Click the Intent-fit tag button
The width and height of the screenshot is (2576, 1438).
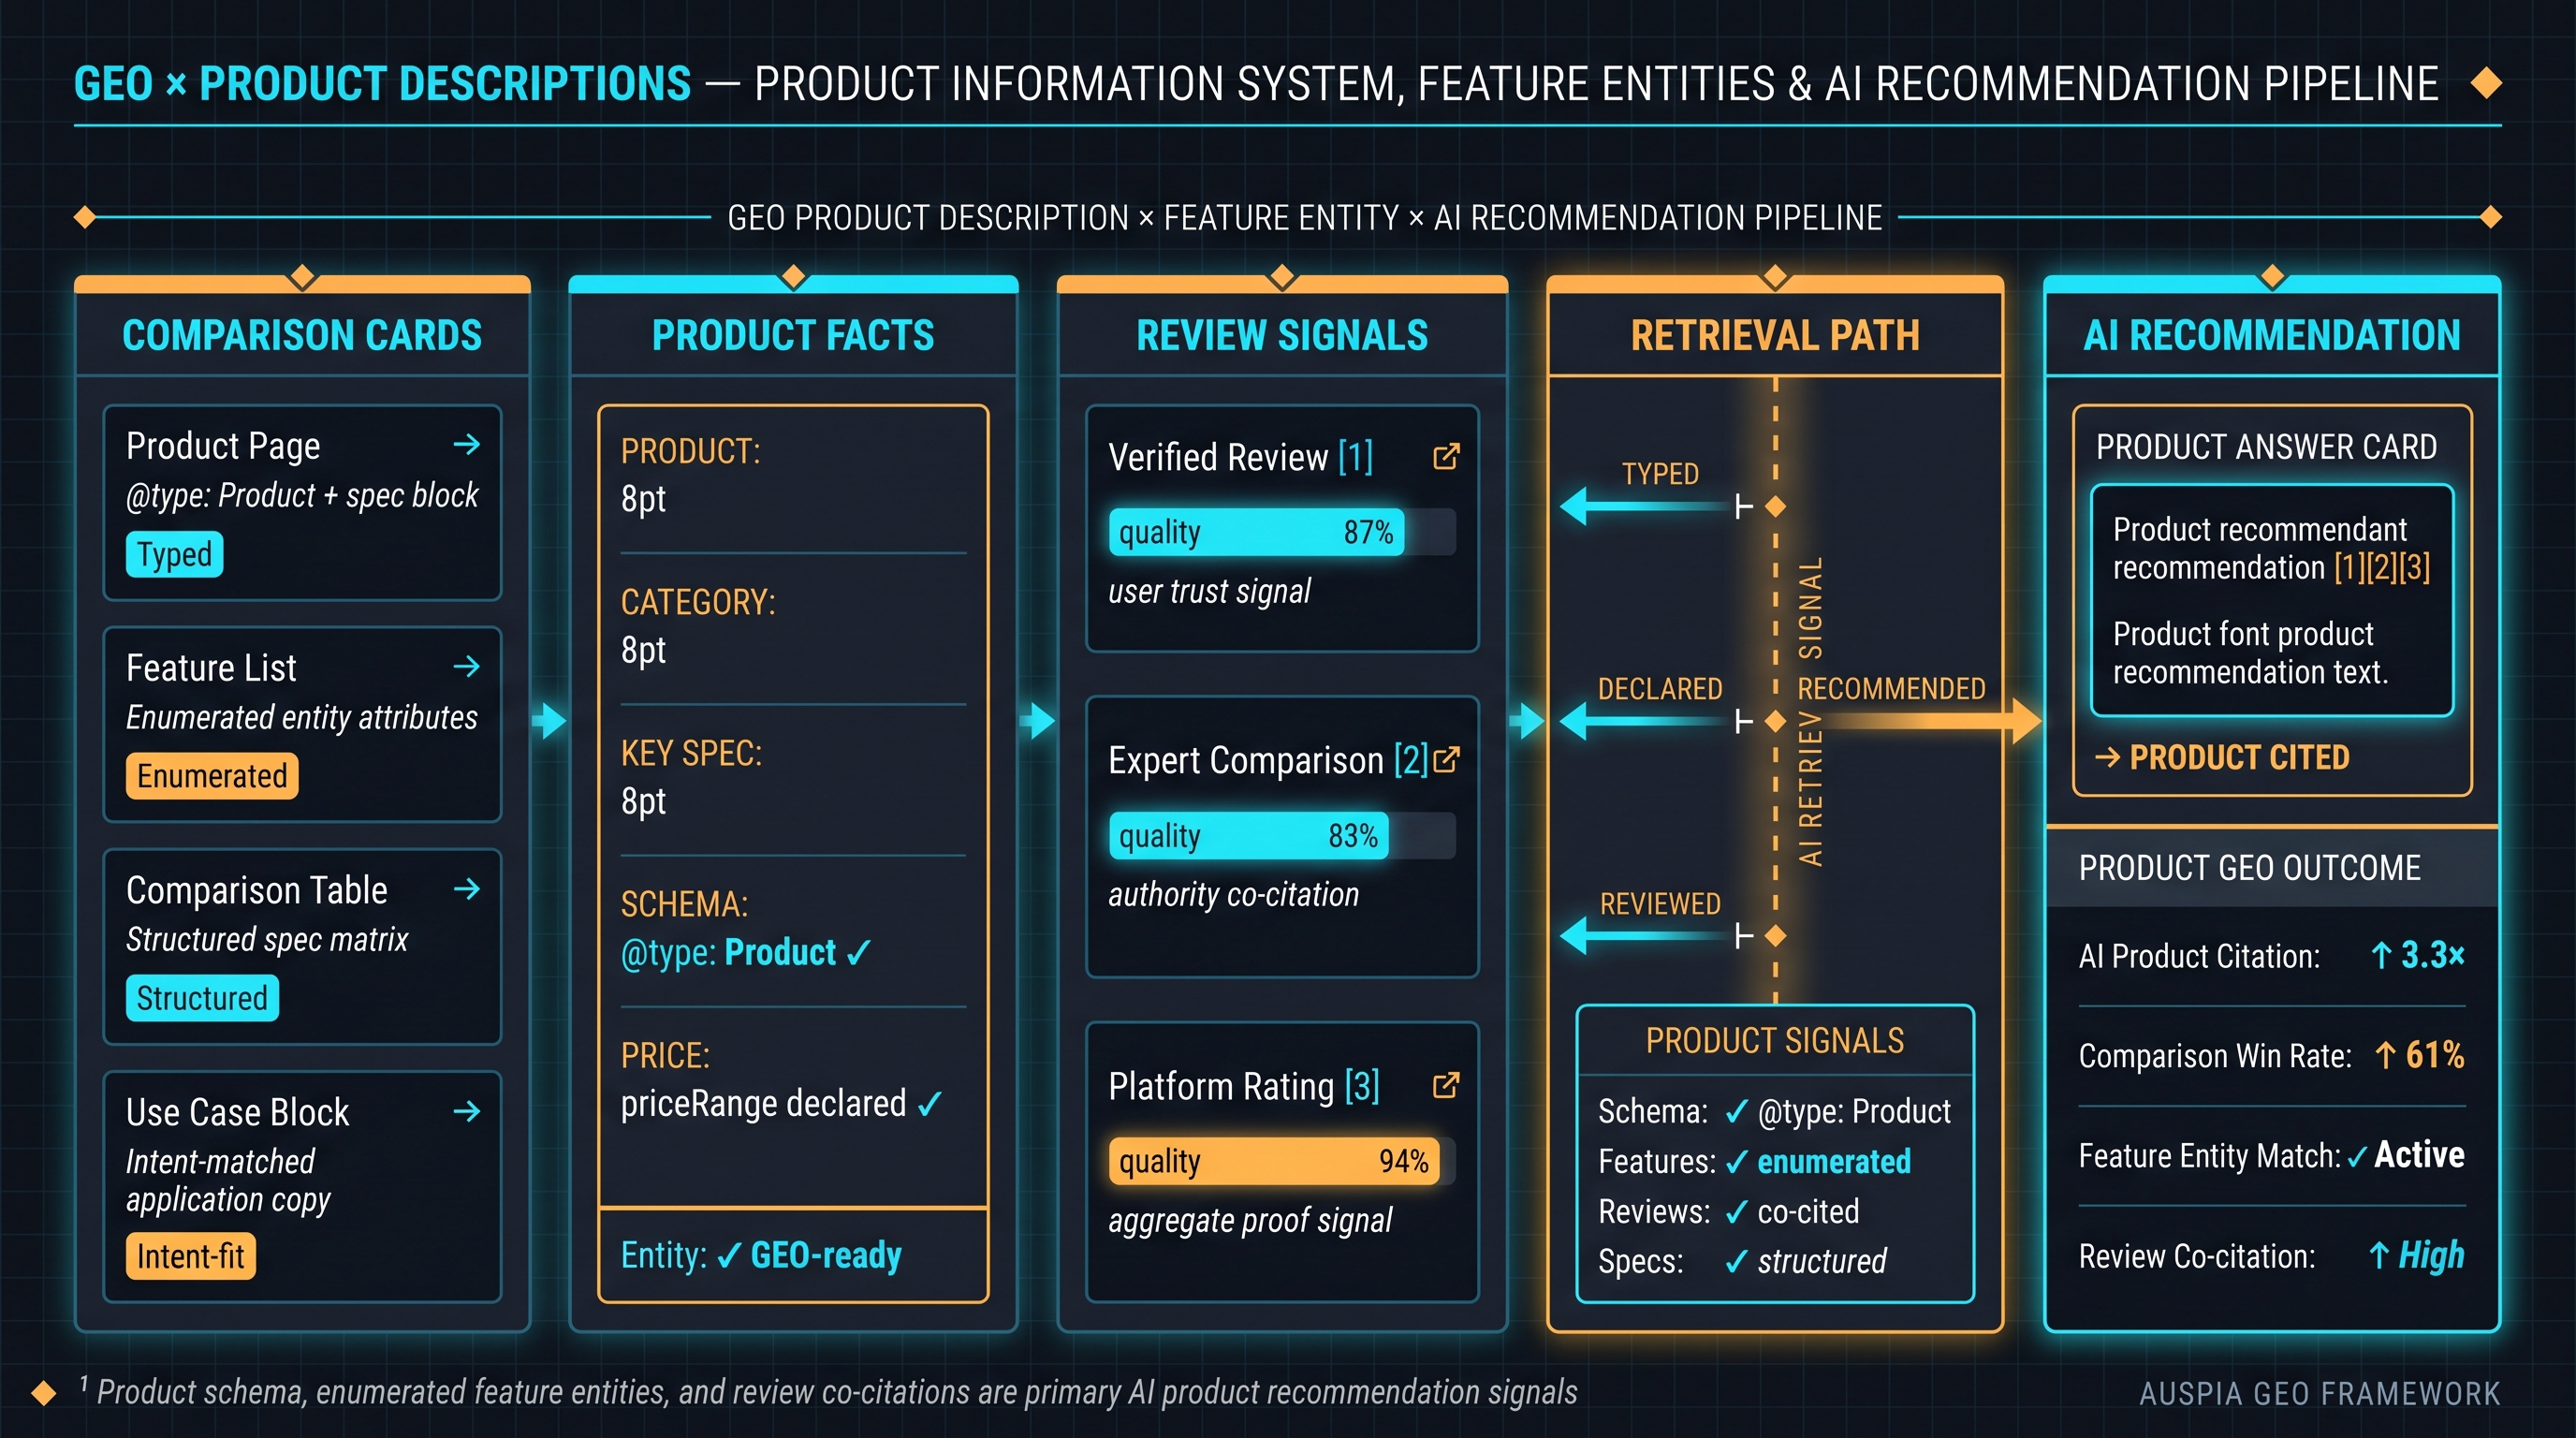(190, 1256)
